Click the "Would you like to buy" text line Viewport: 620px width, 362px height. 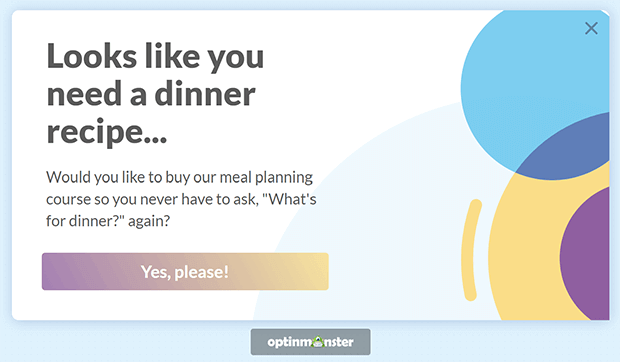click(x=179, y=177)
